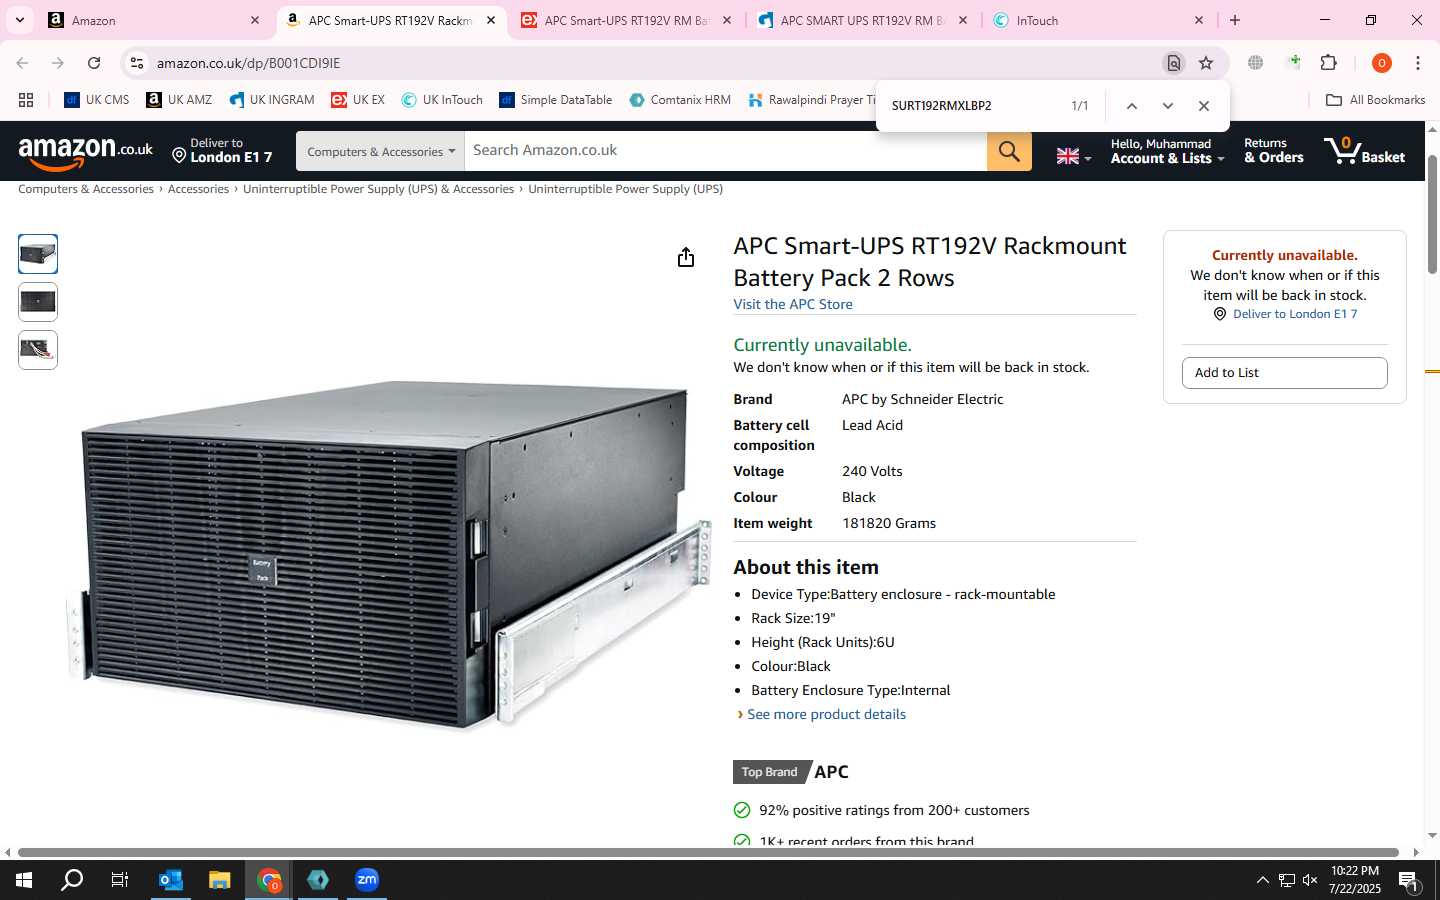Click Uninterruptible Power Supply (UPS) breadcrumb

click(x=625, y=189)
